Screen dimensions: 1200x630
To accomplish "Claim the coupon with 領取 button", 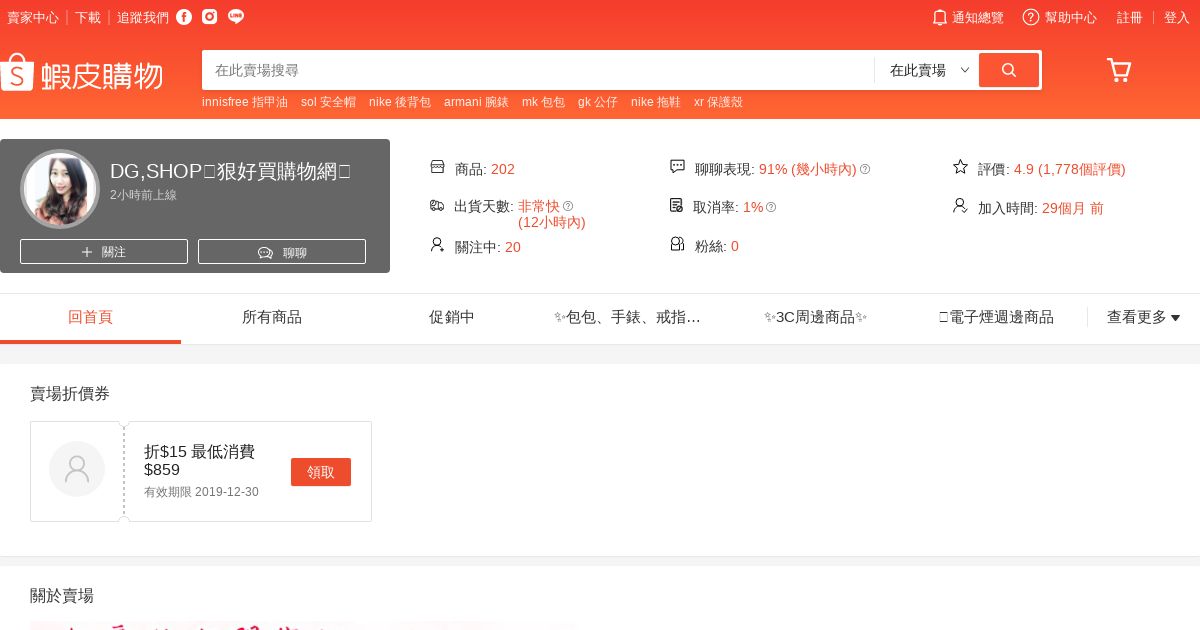I will tap(321, 472).
